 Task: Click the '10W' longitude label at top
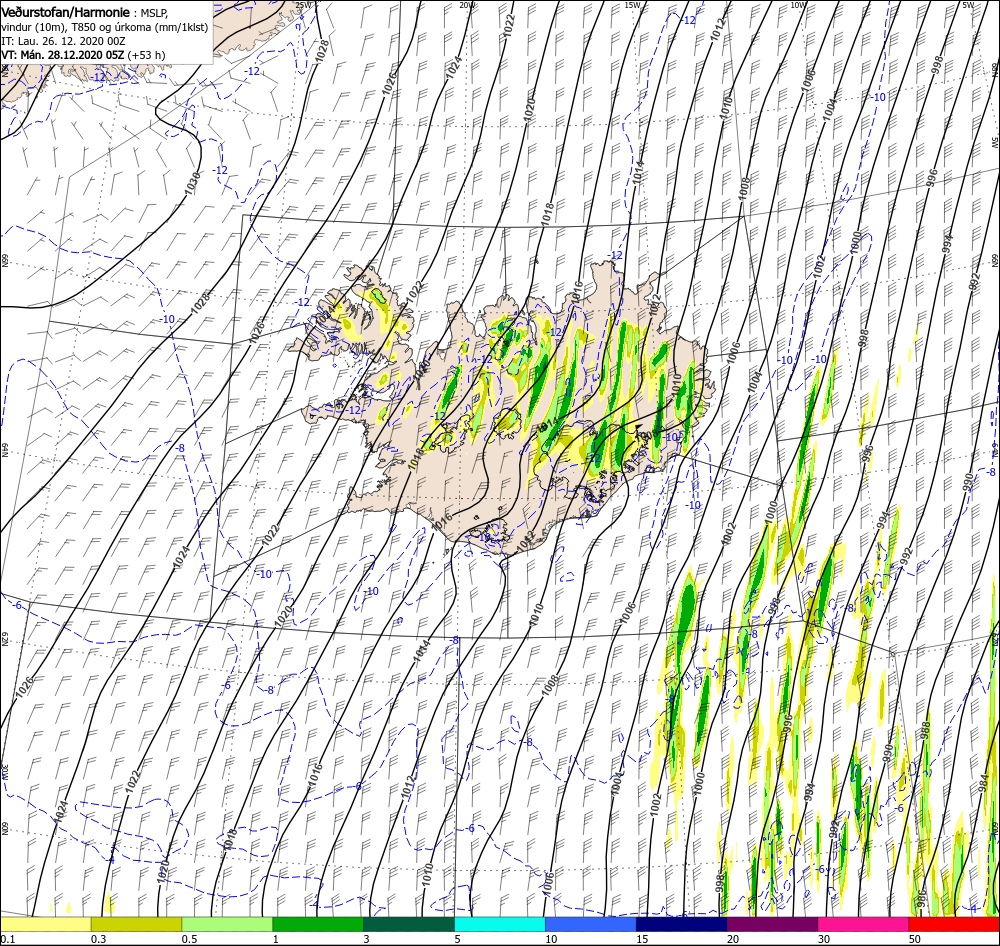click(x=798, y=4)
